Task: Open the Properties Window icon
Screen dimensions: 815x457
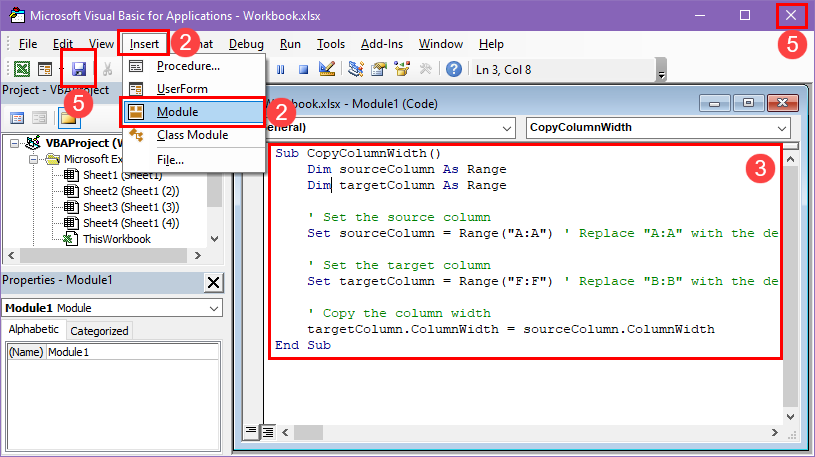Action: (379, 69)
